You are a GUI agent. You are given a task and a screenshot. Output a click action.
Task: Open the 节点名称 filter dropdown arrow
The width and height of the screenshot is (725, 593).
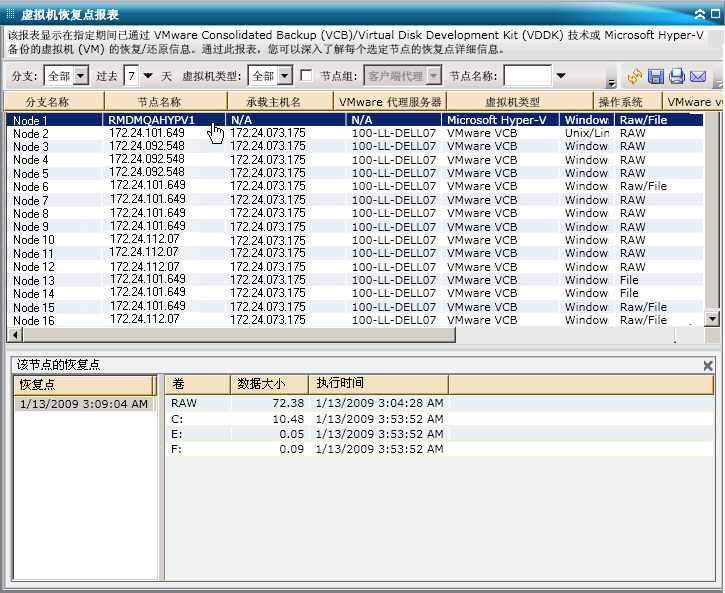[560, 76]
